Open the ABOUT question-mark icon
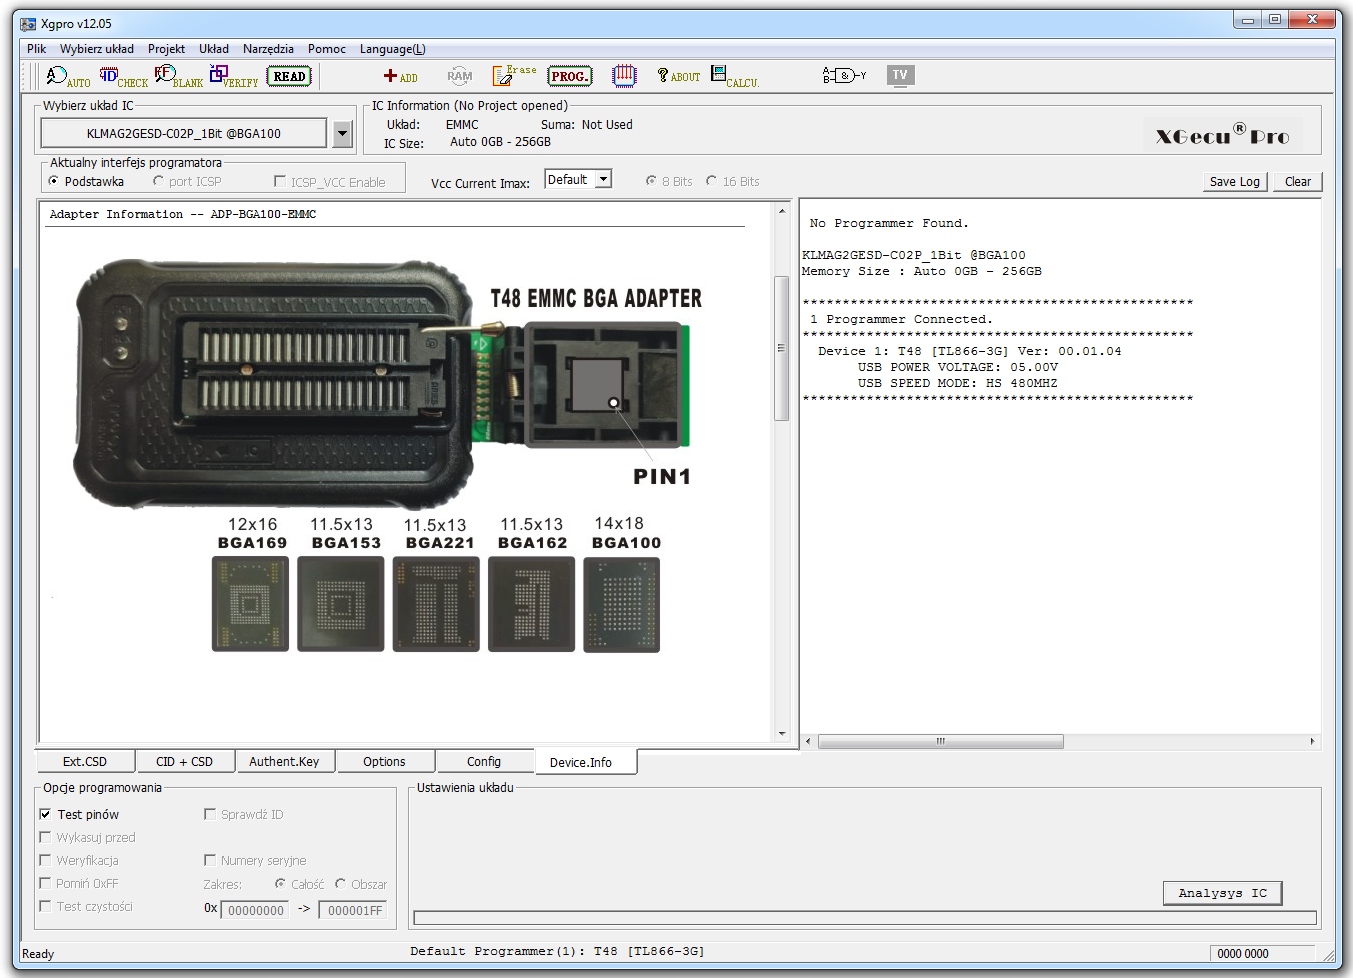The width and height of the screenshot is (1353, 978). point(678,76)
